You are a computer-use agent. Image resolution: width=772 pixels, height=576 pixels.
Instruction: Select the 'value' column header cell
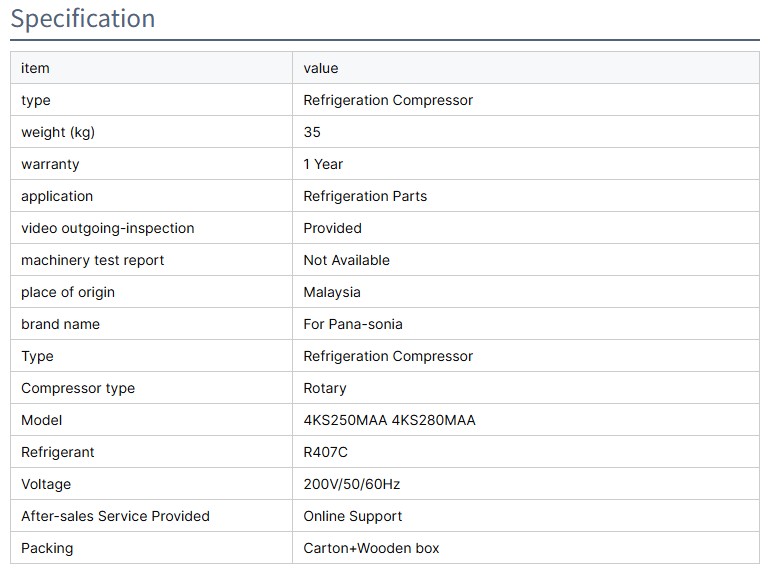(321, 68)
